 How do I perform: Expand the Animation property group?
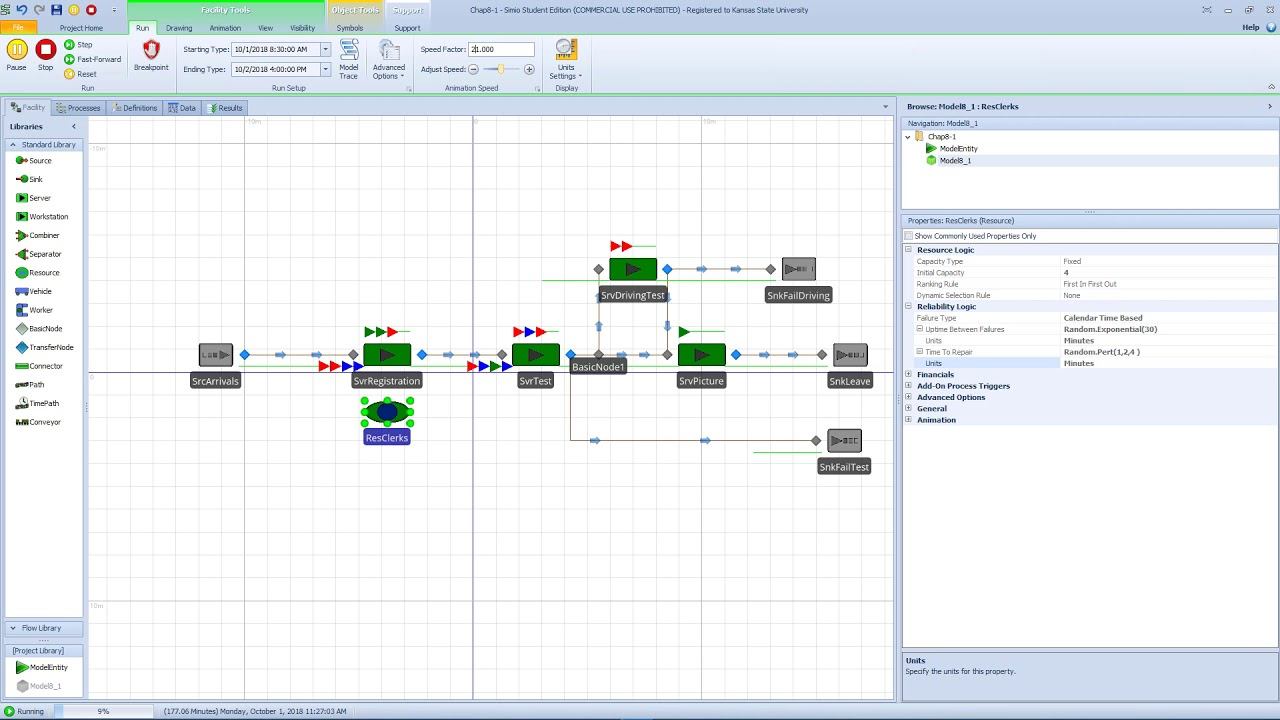(x=909, y=420)
